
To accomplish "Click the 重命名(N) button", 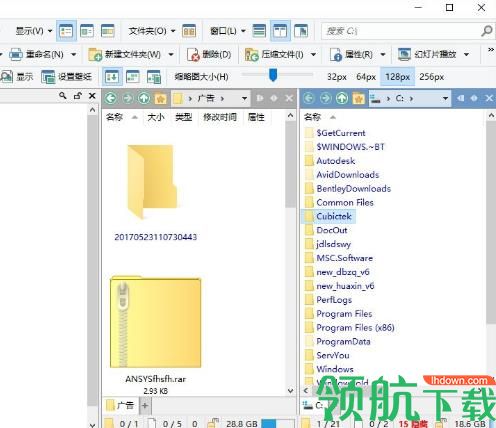I will [x=37, y=54].
